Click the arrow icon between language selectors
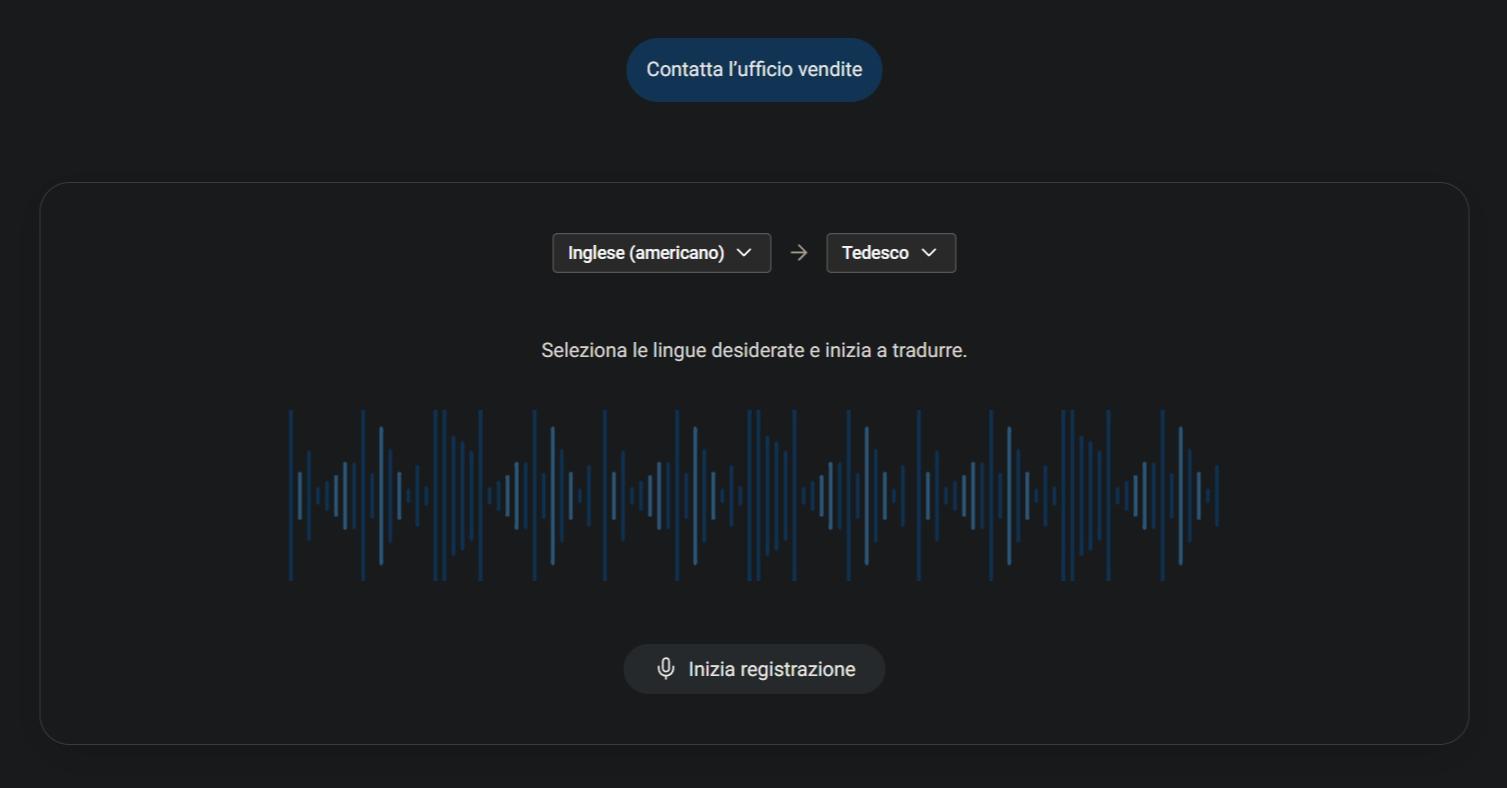 [x=798, y=253]
